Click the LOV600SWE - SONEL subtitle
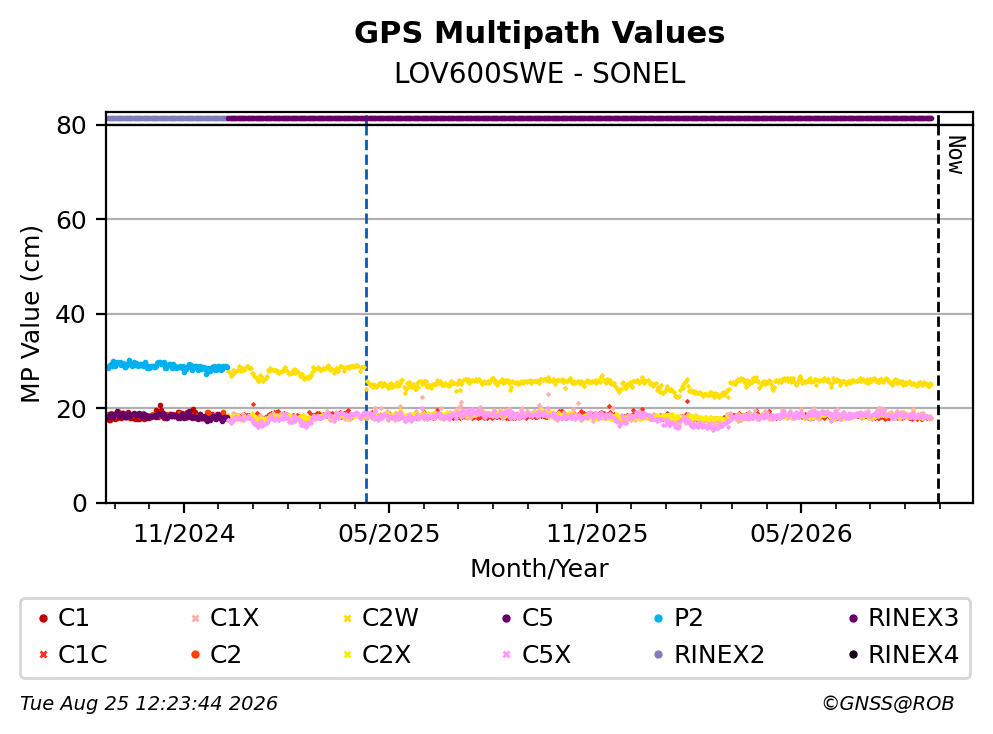The image size is (993, 734). pyautogui.click(x=540, y=73)
